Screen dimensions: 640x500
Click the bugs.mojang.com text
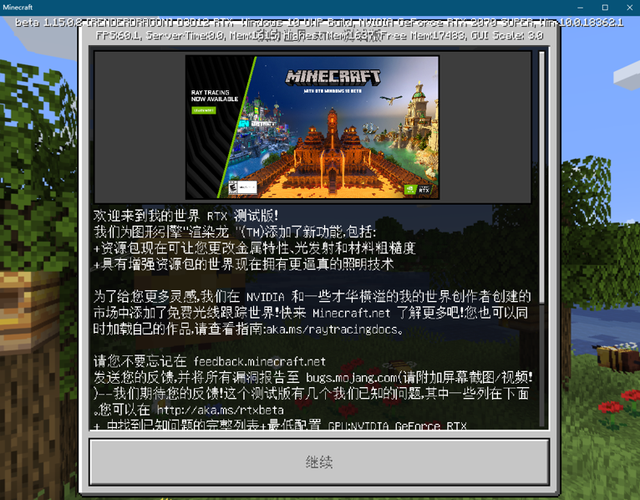[351, 377]
